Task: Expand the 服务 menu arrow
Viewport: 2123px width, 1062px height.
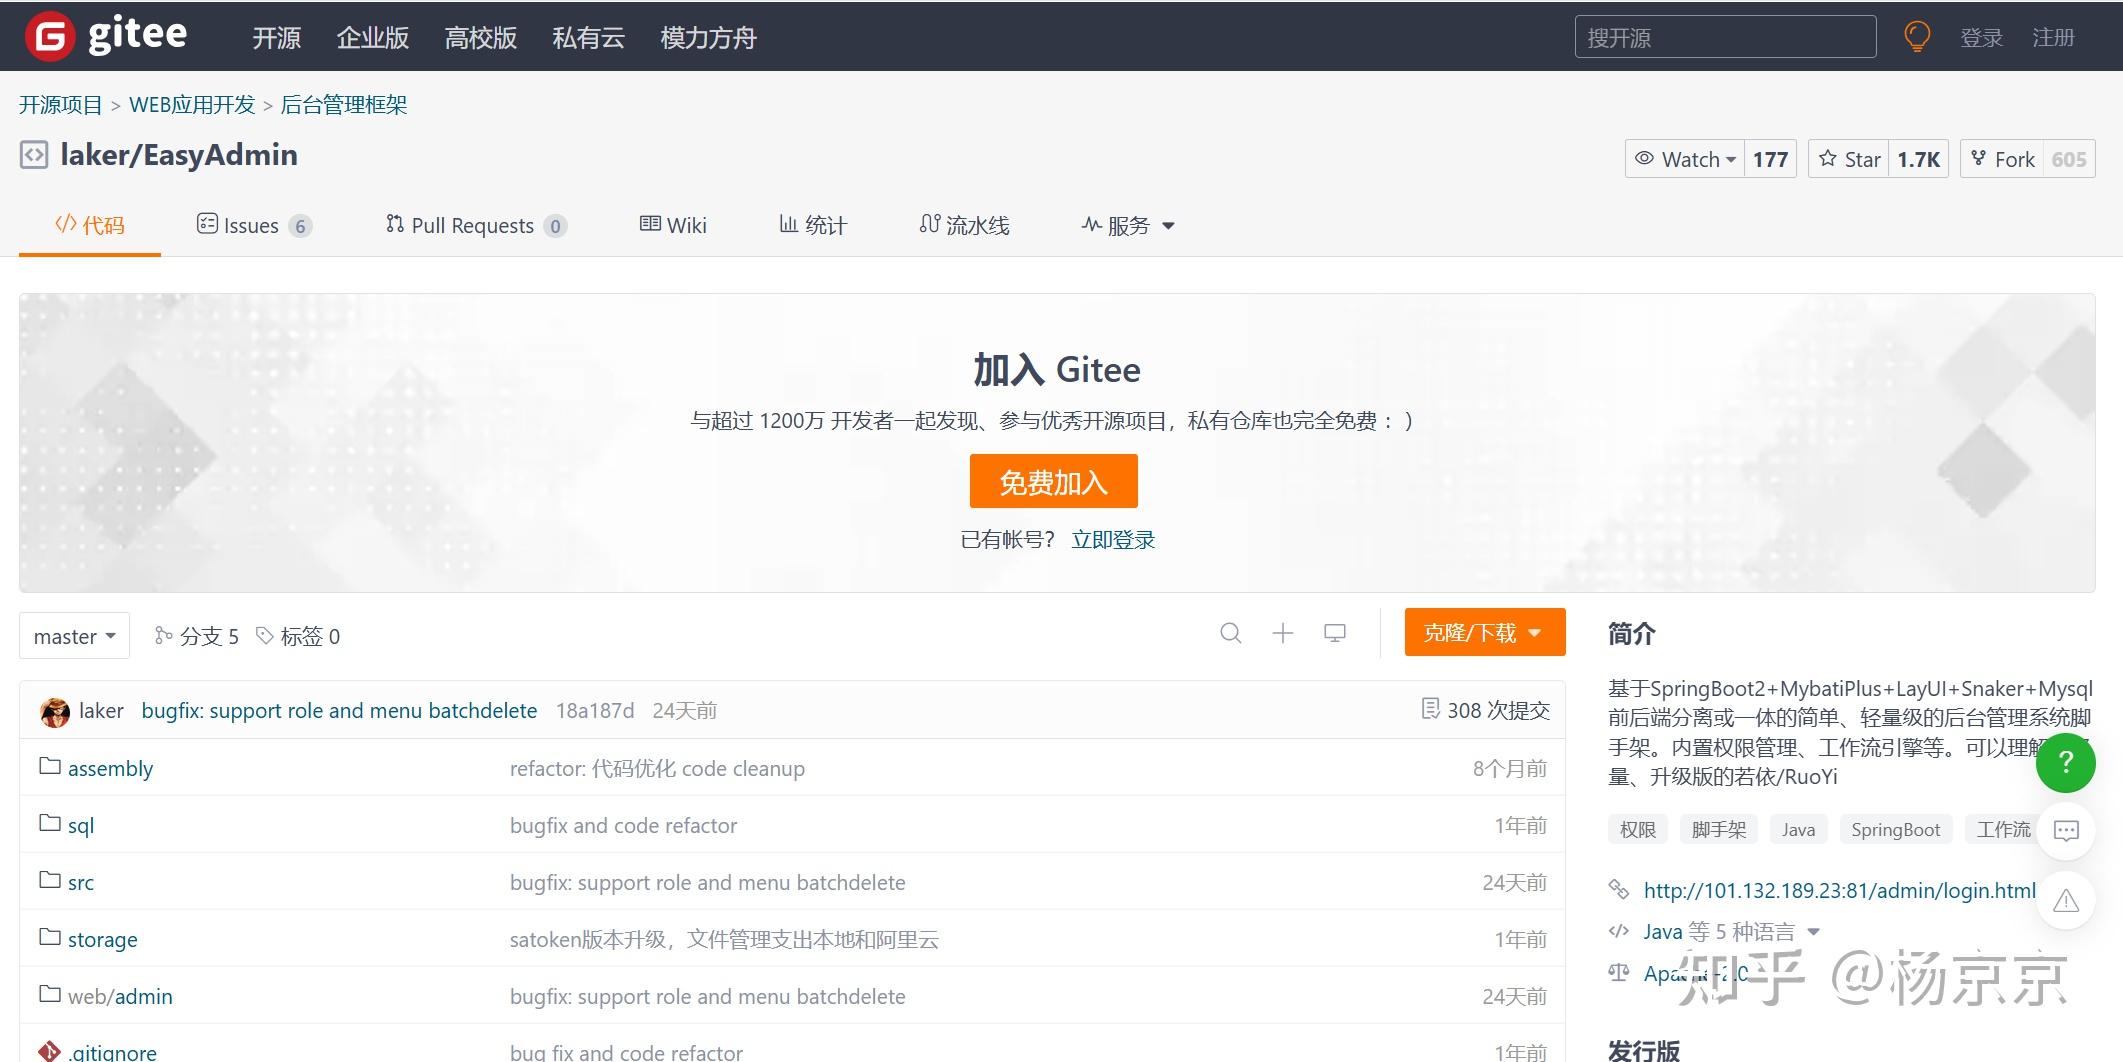Action: click(1170, 226)
